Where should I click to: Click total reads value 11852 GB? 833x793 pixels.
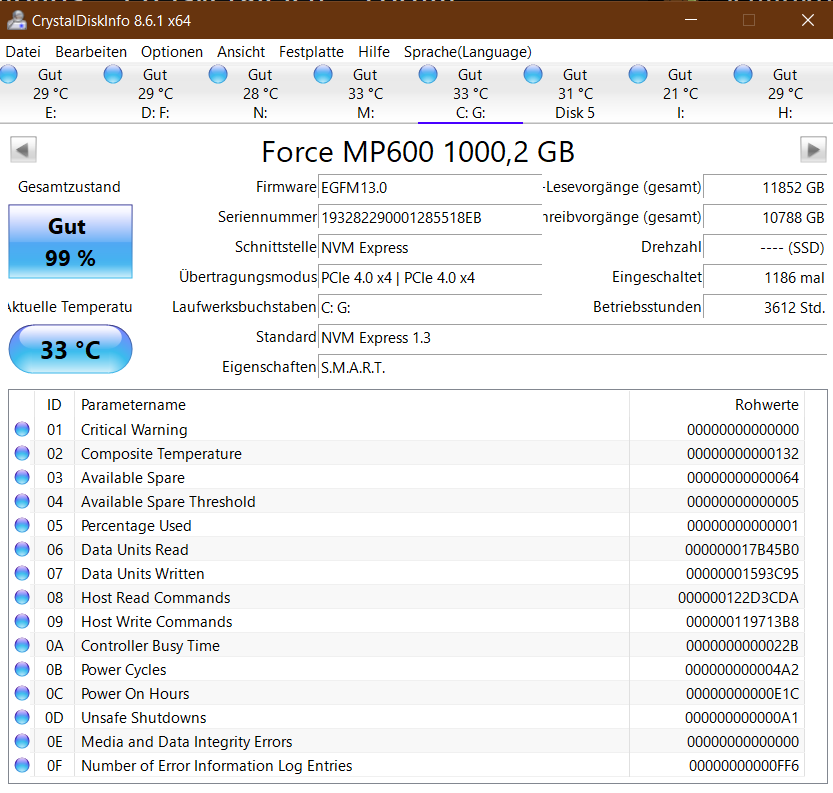(x=765, y=187)
